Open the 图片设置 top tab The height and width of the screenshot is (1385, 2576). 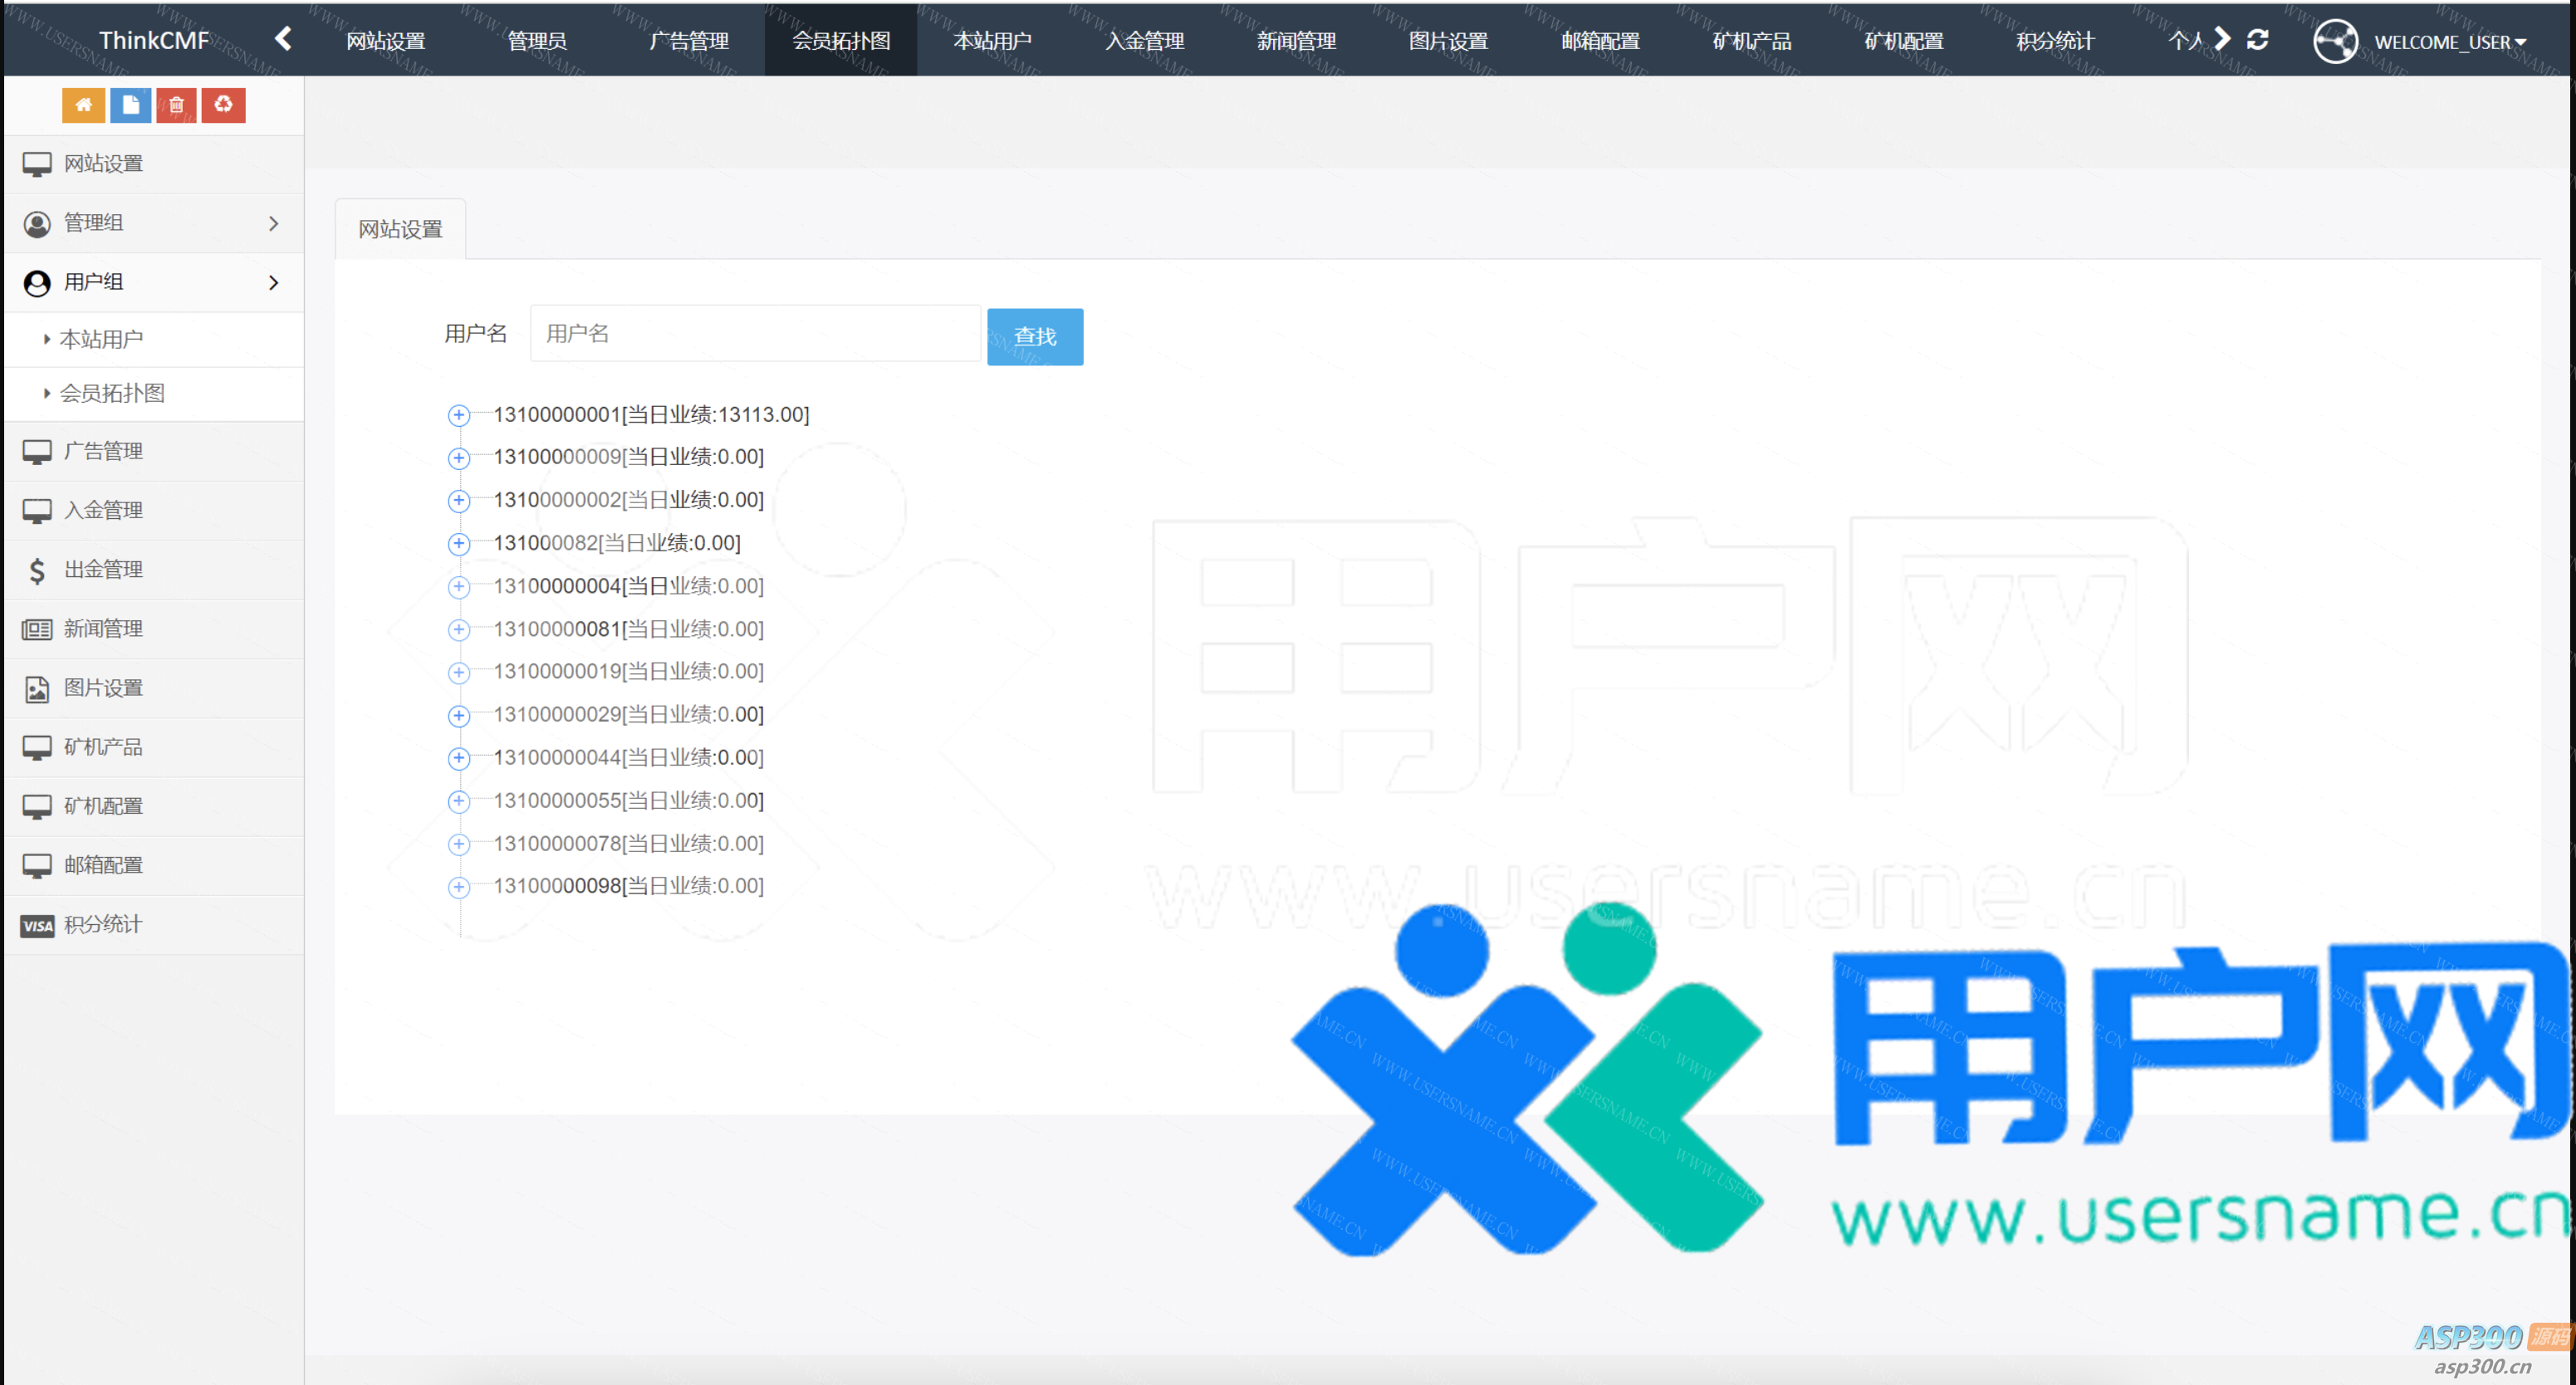[1448, 41]
